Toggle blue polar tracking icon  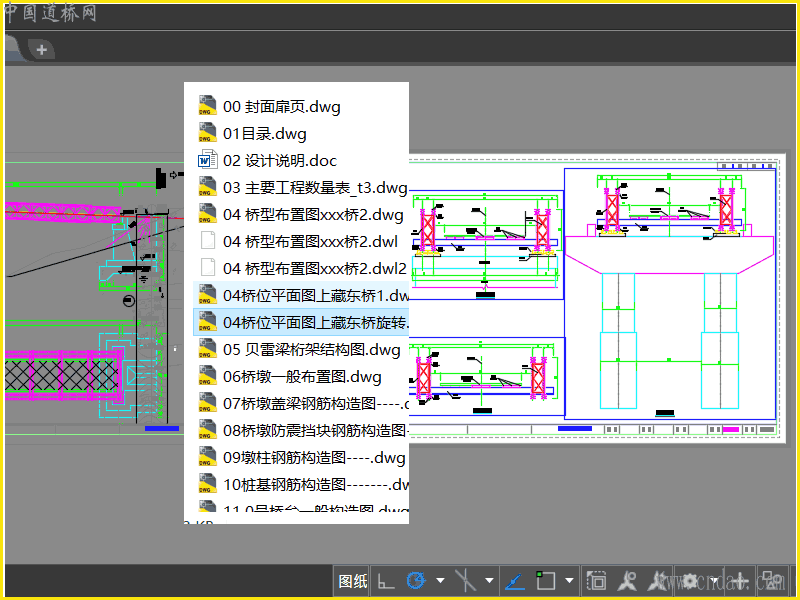coord(415,580)
